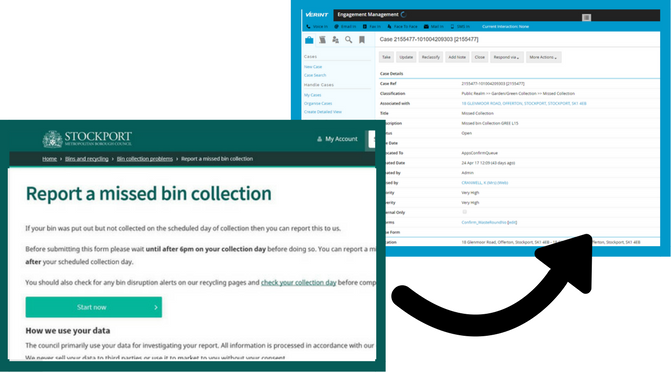Open the magnifier search icon
Screen dimensions: 672x372
pyautogui.click(x=349, y=40)
